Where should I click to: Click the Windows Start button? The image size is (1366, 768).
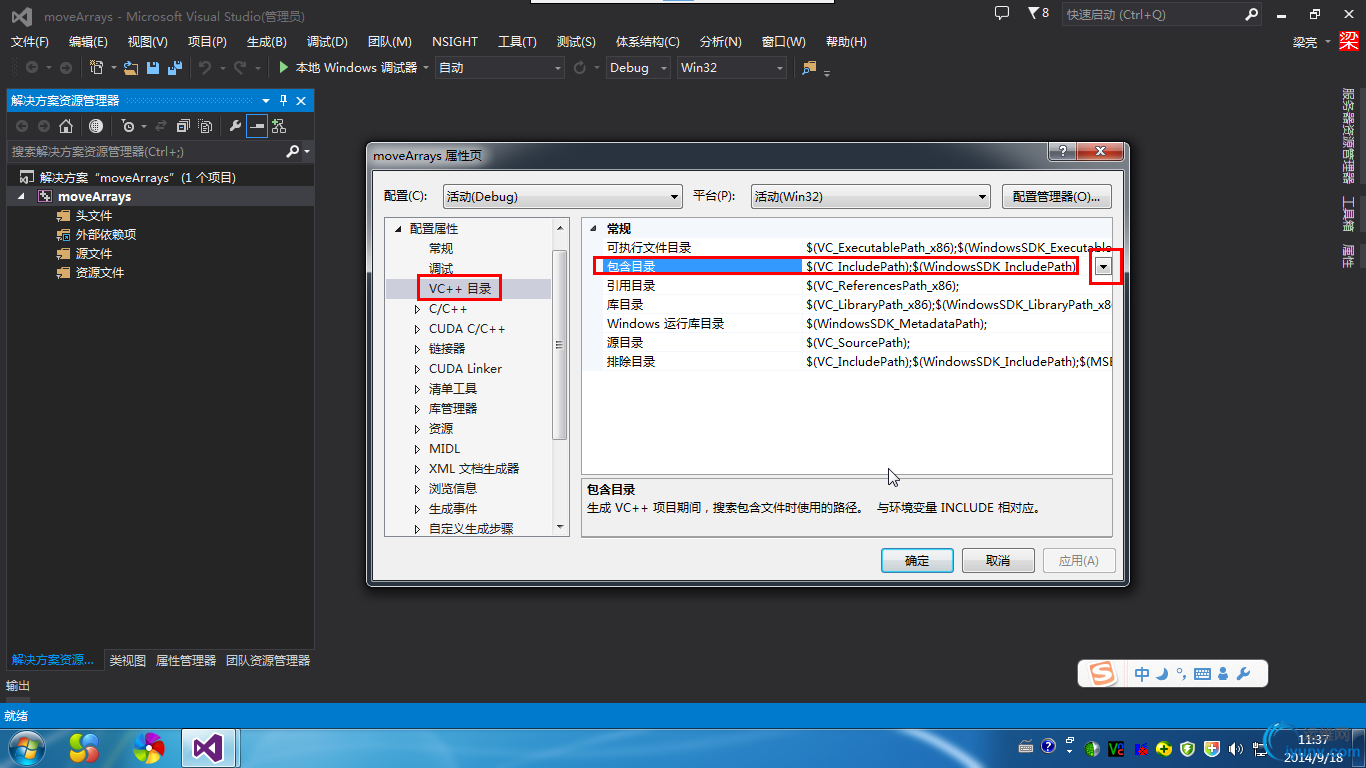(x=25, y=746)
